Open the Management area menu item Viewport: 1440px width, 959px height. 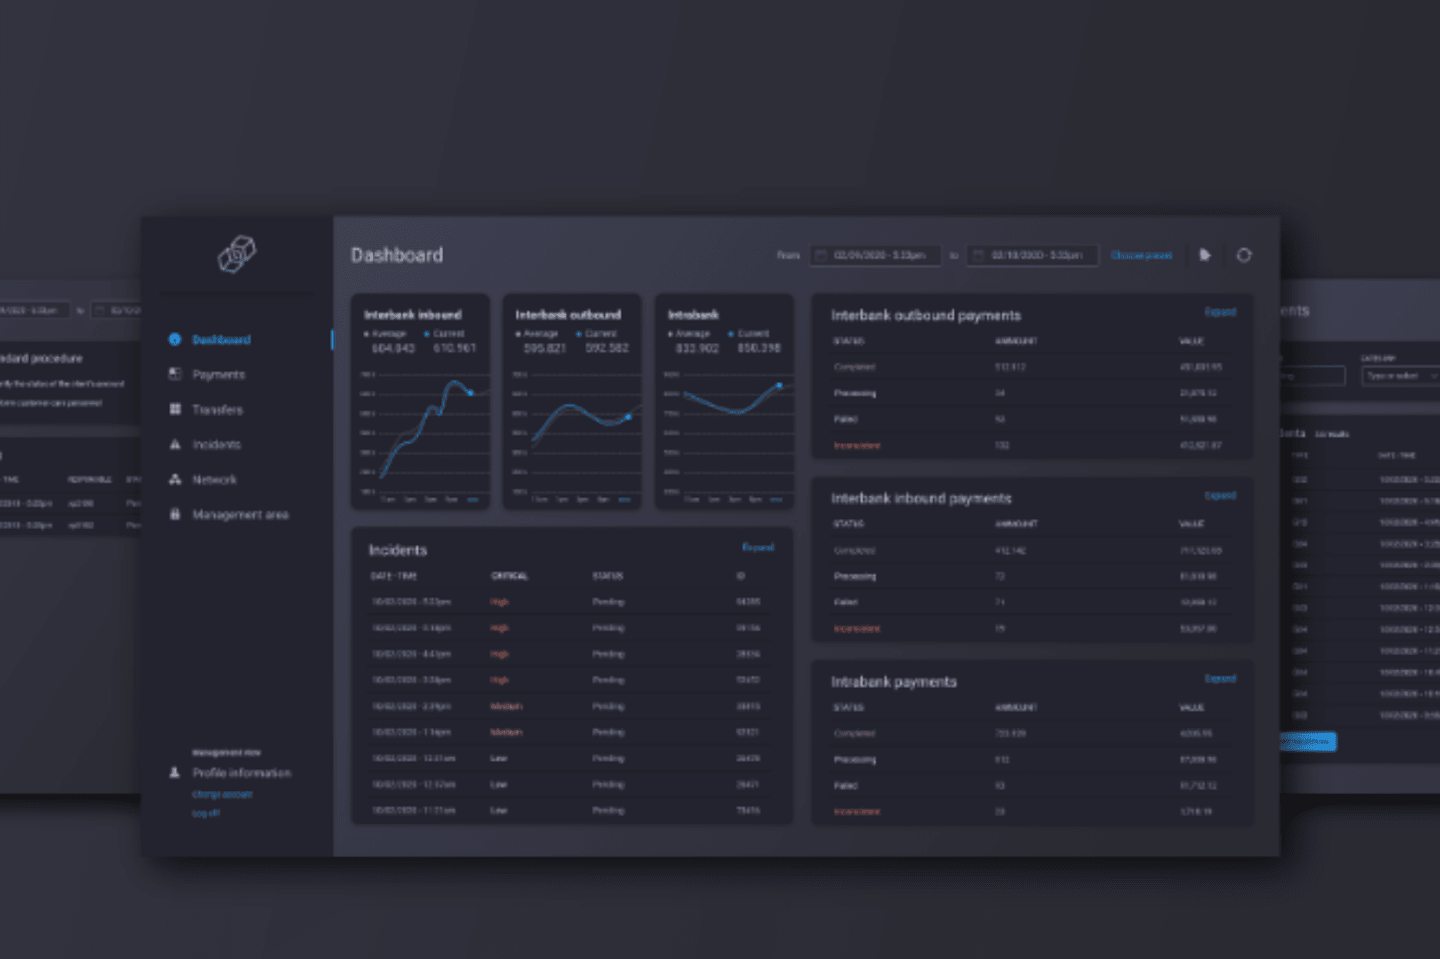click(240, 515)
